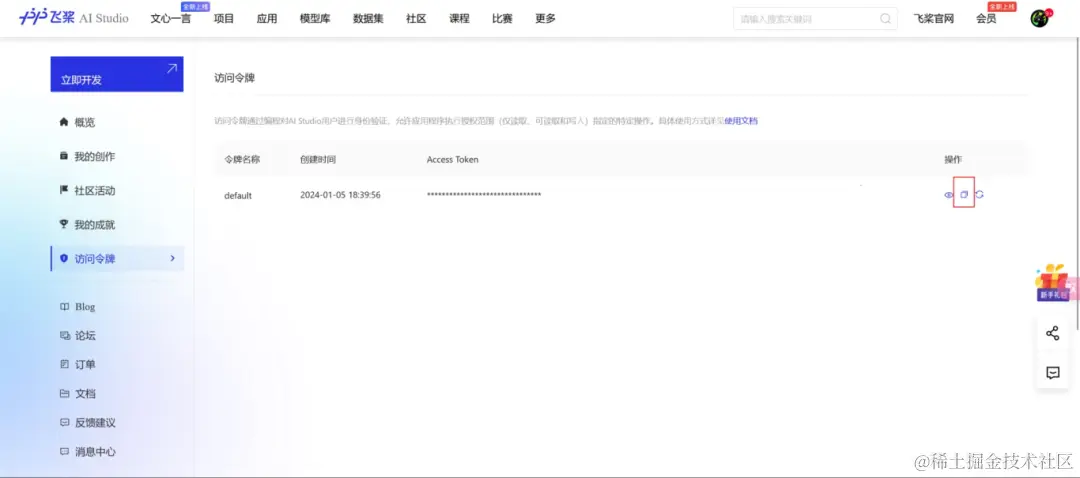The height and width of the screenshot is (478, 1080).
Task: Click the search magnifier icon
Action: 886,19
